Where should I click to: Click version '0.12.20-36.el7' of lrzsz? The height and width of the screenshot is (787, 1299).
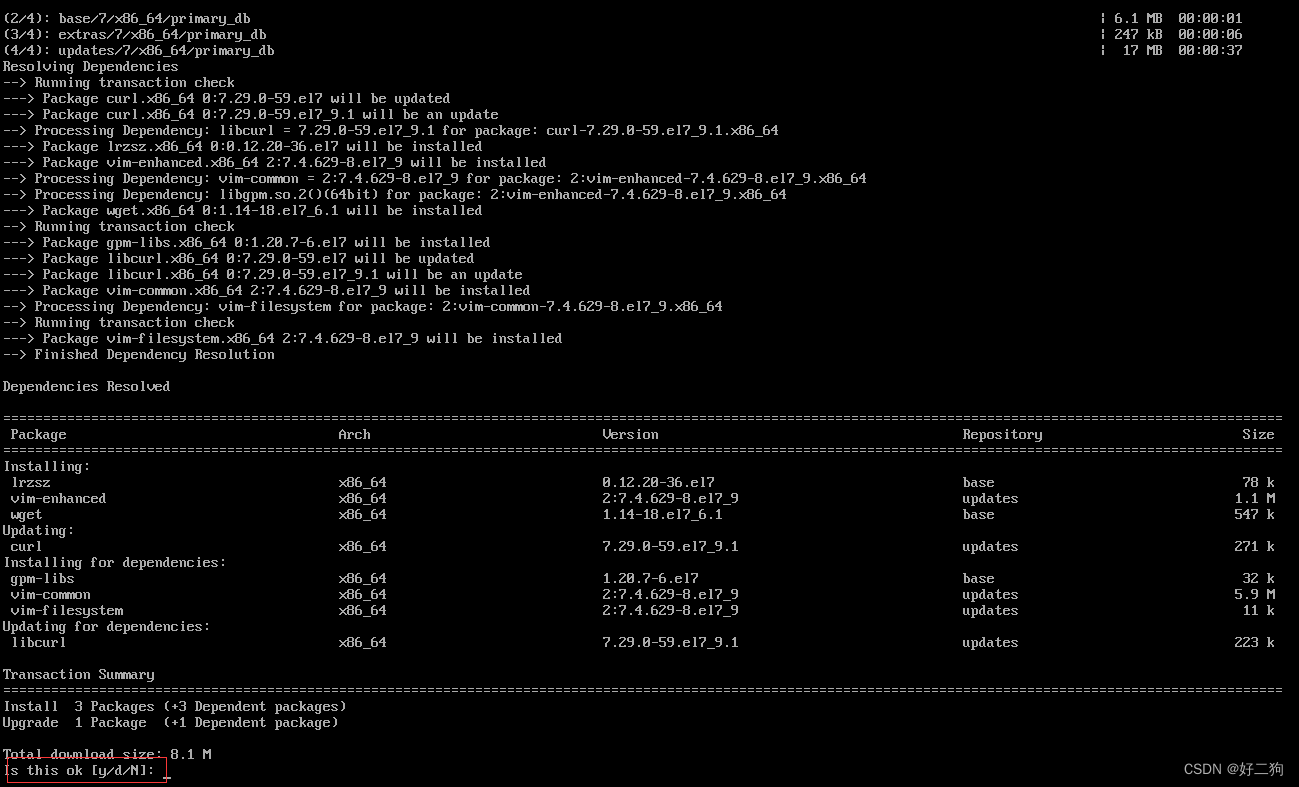658,483
